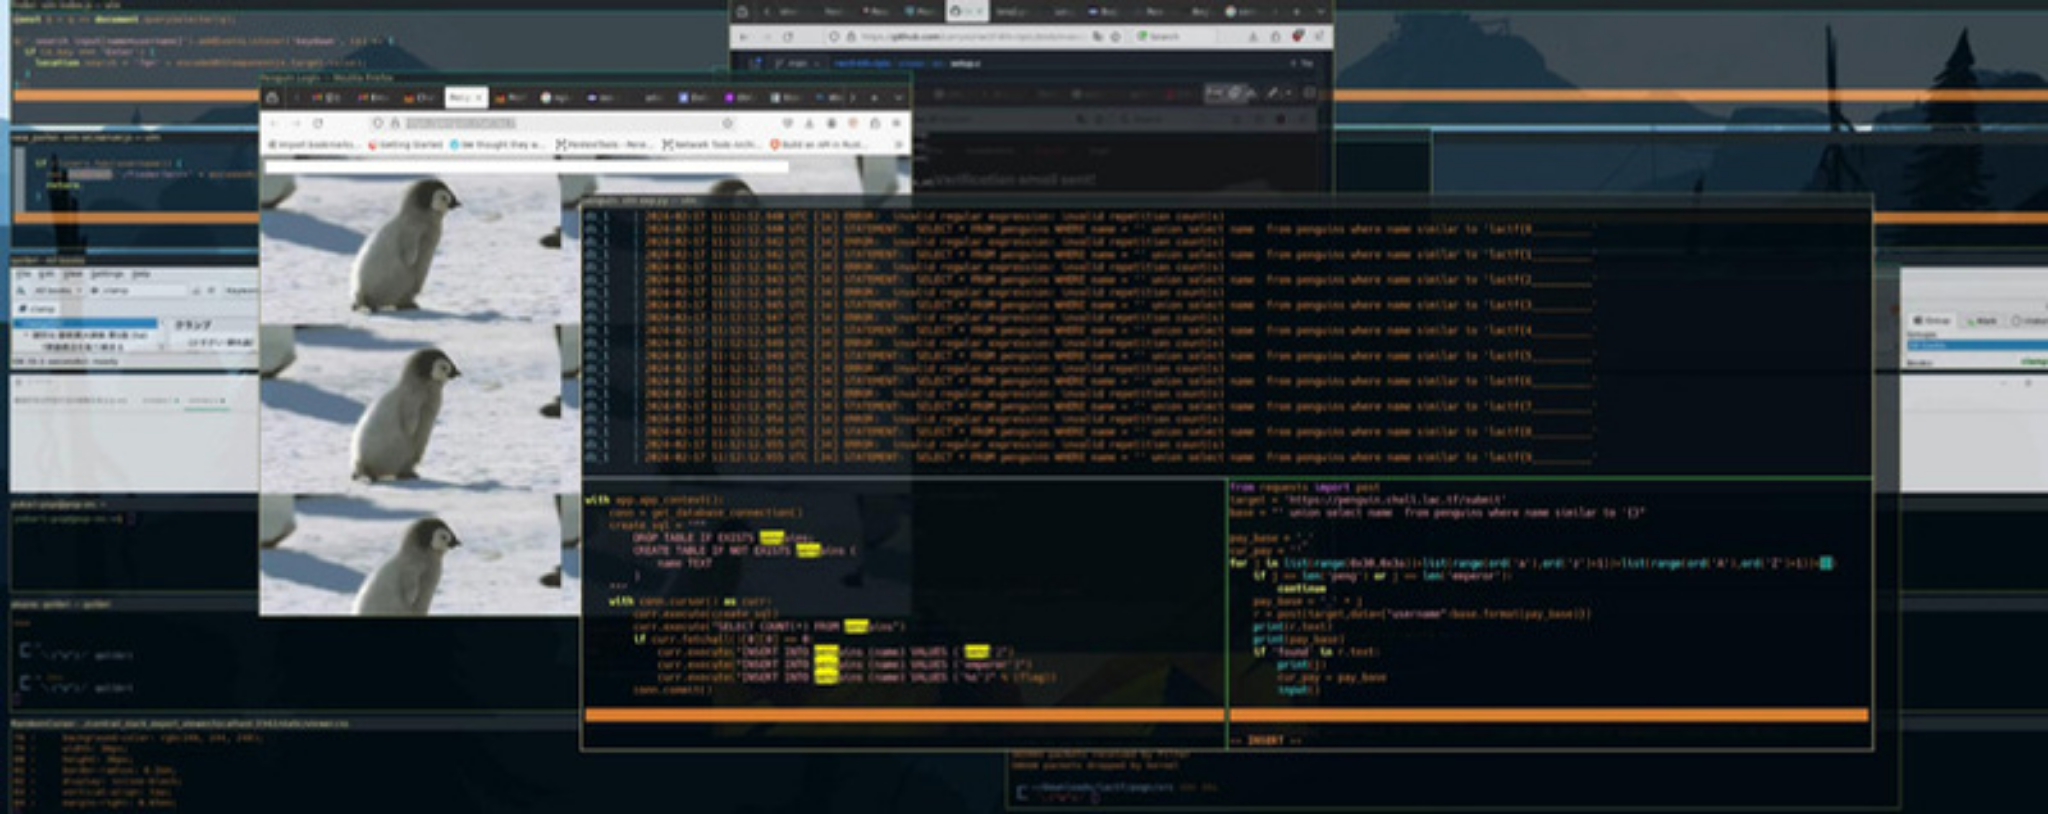Image resolution: width=2048 pixels, height=814 pixels.
Task: Click the lock icon beside github.com URL
Action: (851, 37)
